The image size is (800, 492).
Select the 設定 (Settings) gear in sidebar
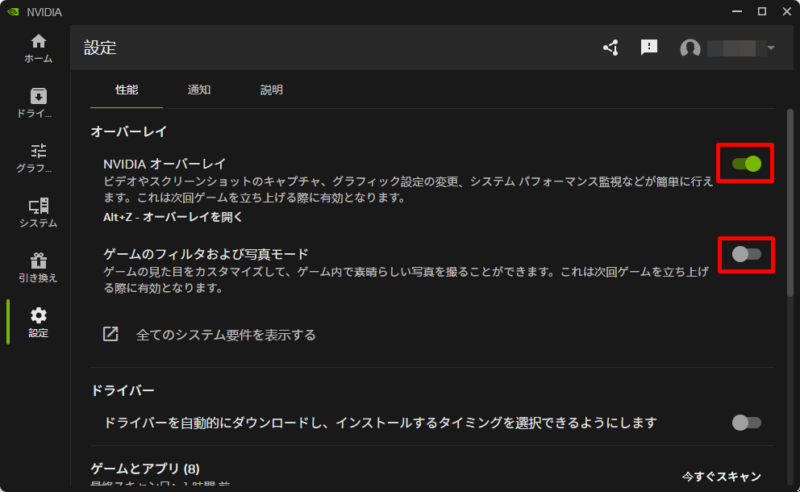38,322
